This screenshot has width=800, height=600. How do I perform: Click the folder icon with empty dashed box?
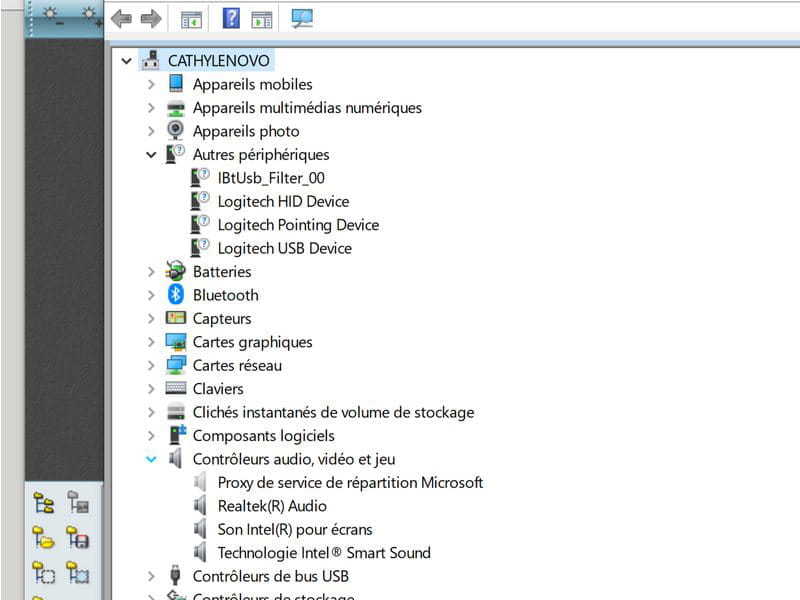click(x=44, y=572)
